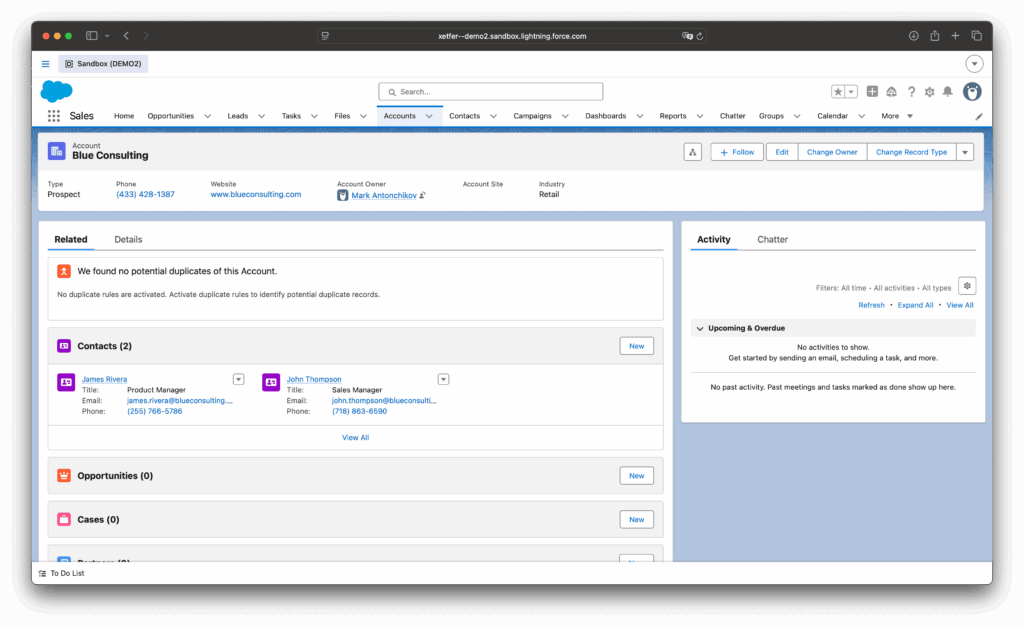Open James Rivera row actions dropdown
Screen dimensions: 1024x626
pyautogui.click(x=238, y=379)
